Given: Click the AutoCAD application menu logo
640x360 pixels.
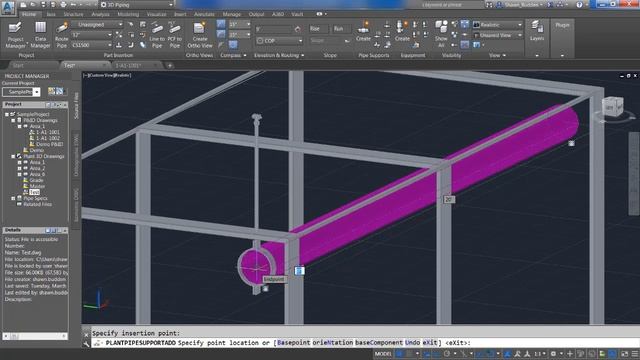Looking at the screenshot, I should click(x=8, y=7).
